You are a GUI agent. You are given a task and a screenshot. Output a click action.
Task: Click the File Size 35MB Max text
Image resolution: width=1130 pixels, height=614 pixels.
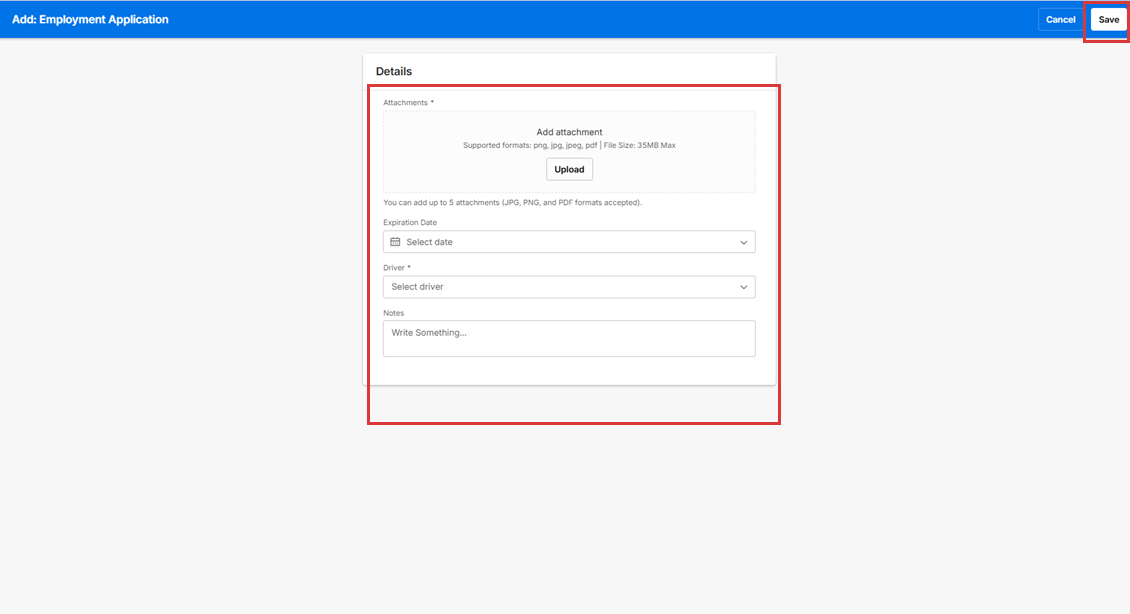640,146
